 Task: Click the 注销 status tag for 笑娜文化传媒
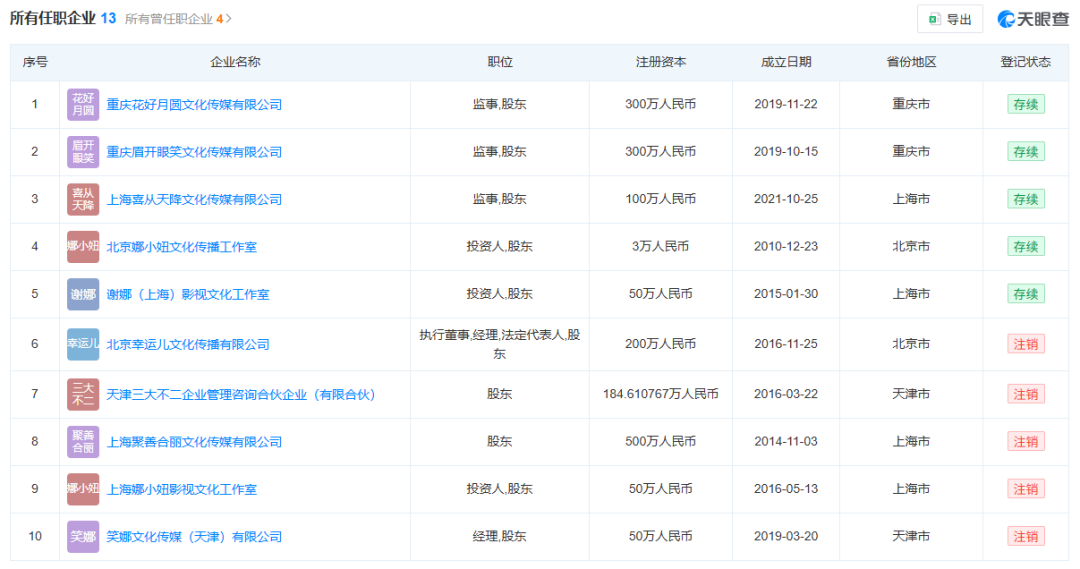(1026, 537)
